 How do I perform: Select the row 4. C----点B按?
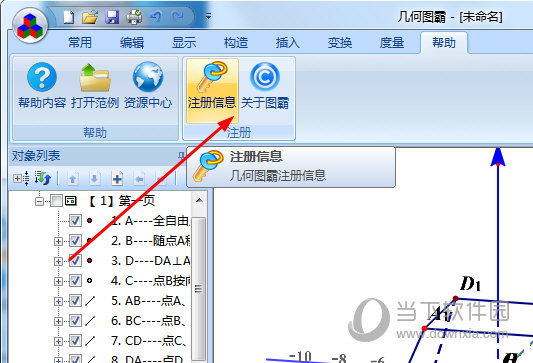click(150, 281)
